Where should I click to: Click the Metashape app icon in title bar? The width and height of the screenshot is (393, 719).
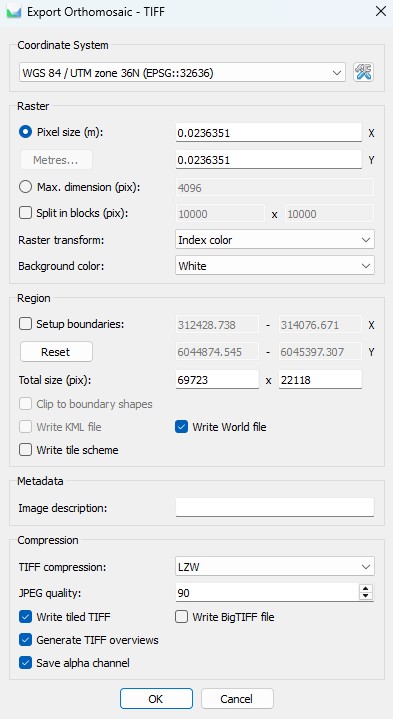coord(14,11)
